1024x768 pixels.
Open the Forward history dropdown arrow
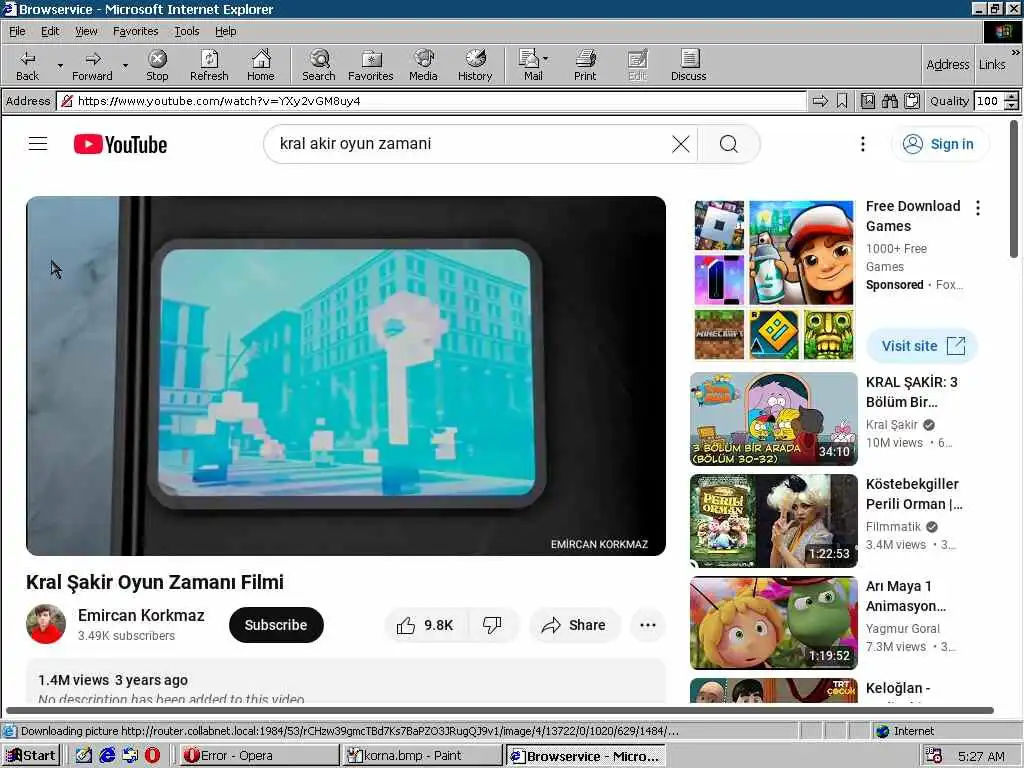point(125,65)
